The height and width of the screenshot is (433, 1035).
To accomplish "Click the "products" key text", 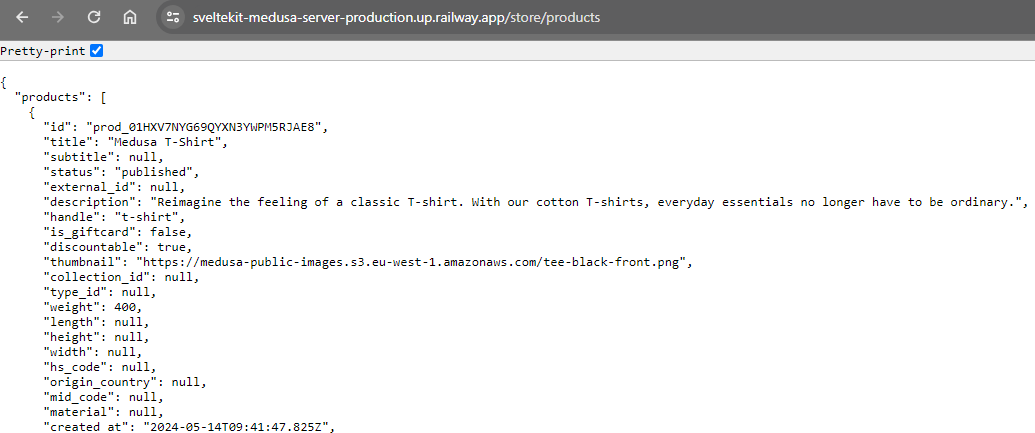I will [x=53, y=98].
